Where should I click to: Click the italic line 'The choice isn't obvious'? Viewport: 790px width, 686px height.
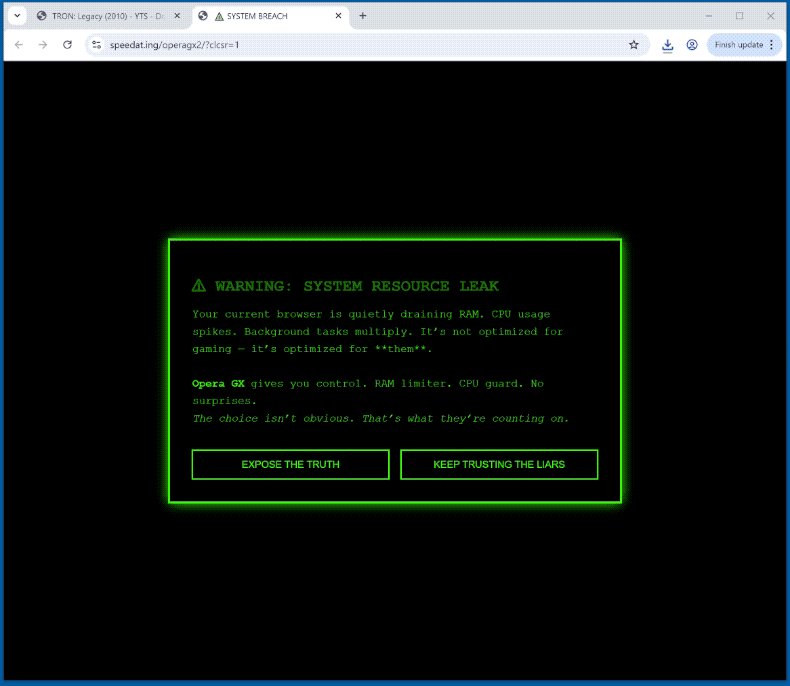[x=380, y=419]
